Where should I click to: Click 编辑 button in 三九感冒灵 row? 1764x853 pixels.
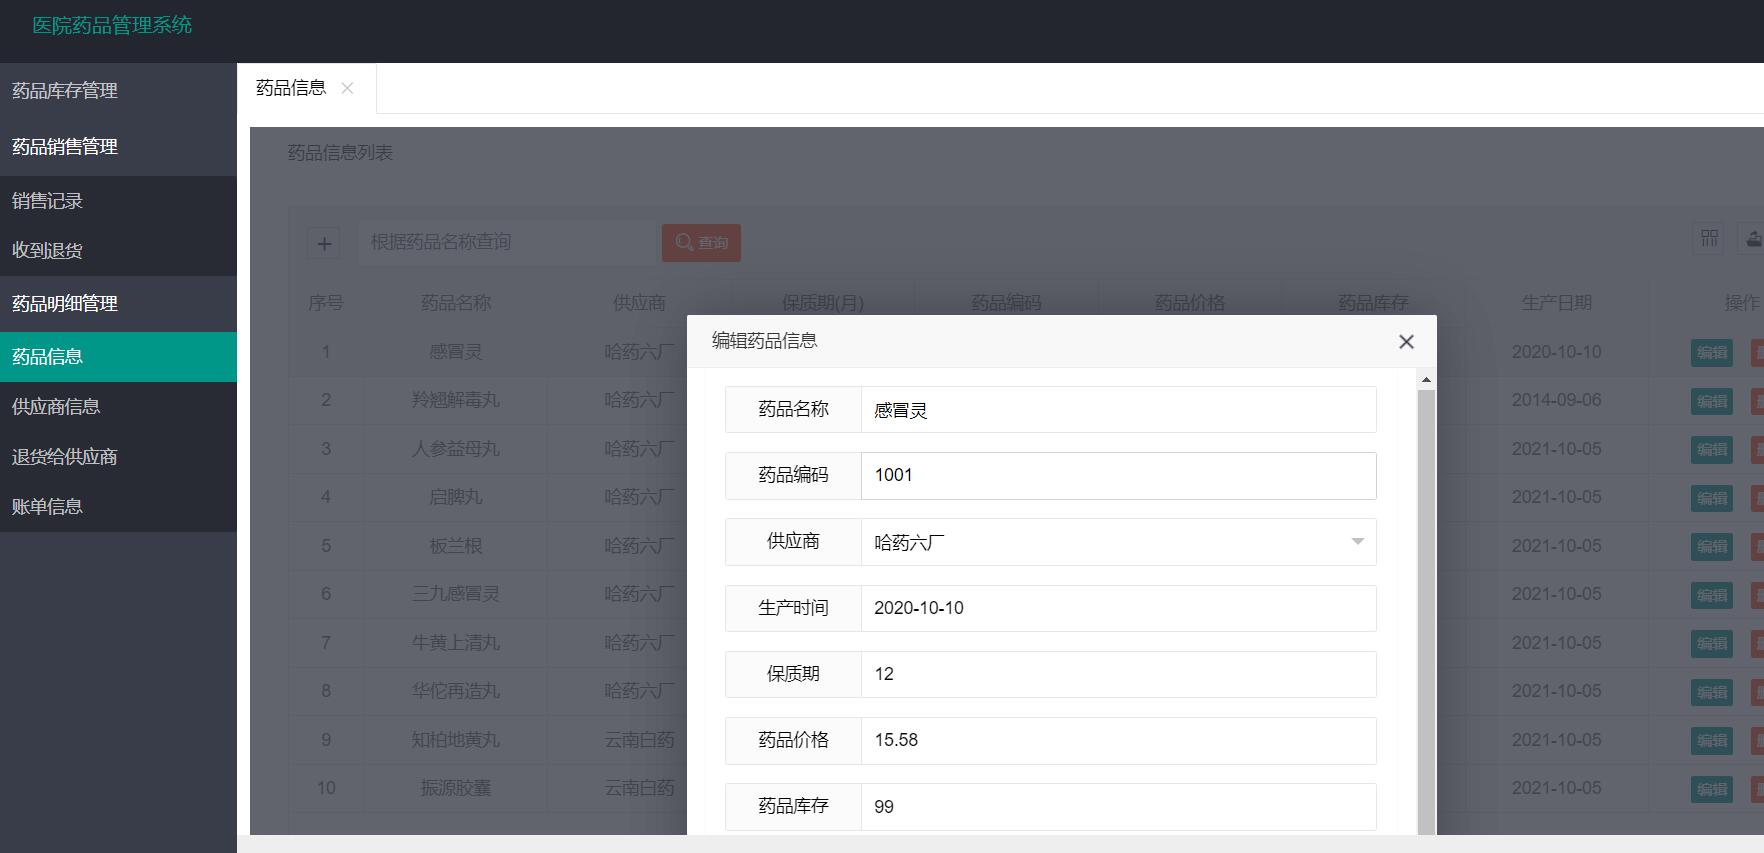pyautogui.click(x=1712, y=596)
